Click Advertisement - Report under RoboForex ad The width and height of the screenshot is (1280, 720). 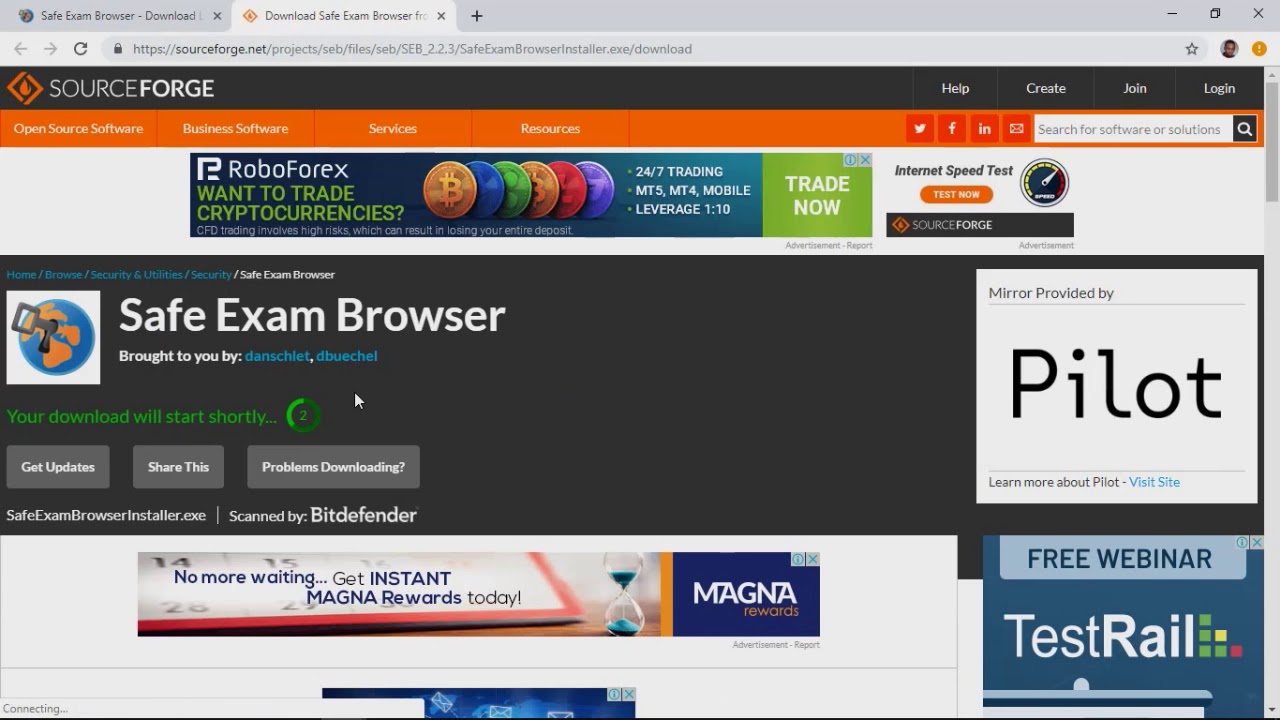(x=829, y=245)
